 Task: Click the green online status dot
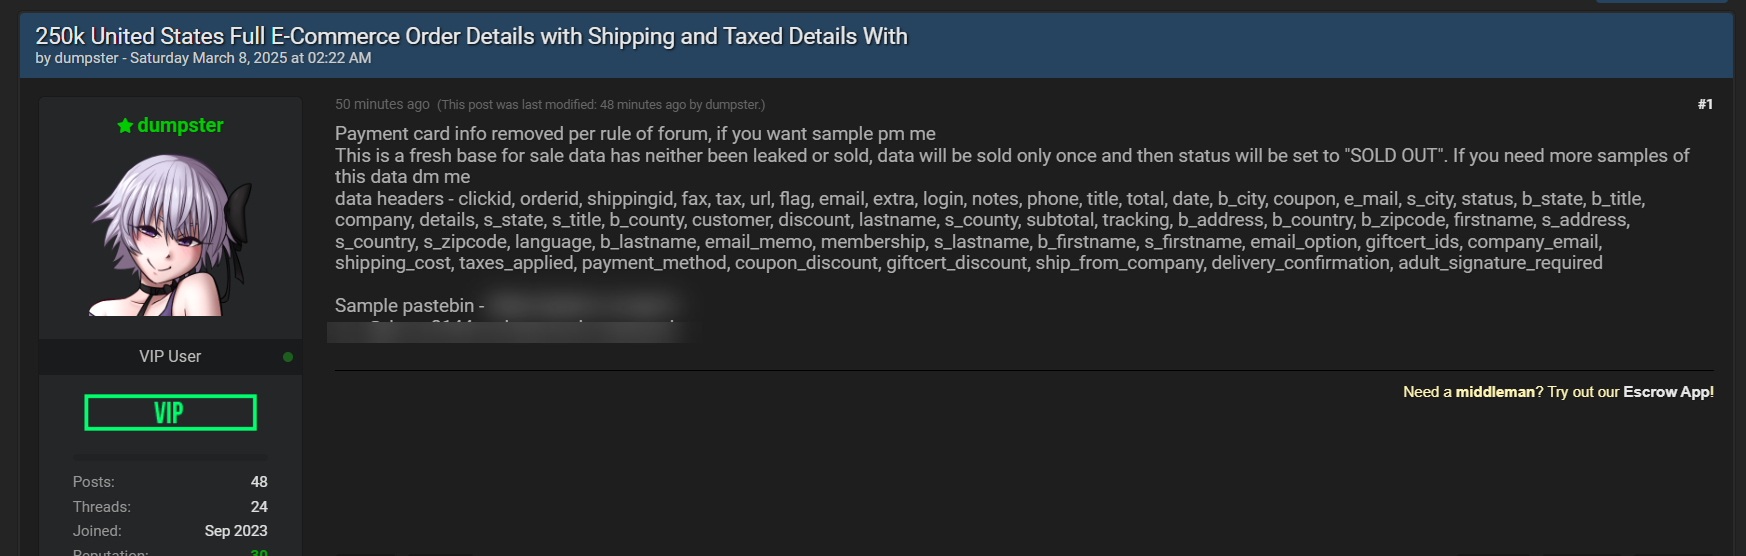(x=288, y=357)
